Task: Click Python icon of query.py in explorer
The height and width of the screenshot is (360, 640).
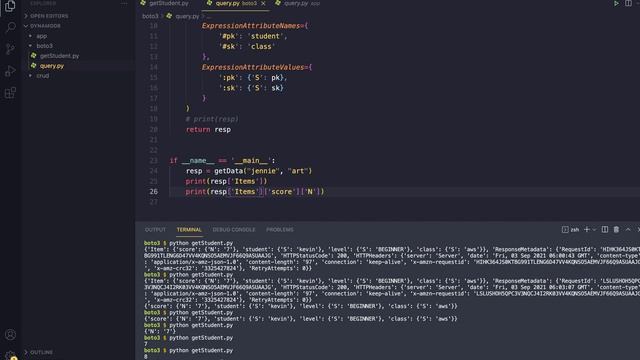Action: click(x=34, y=66)
